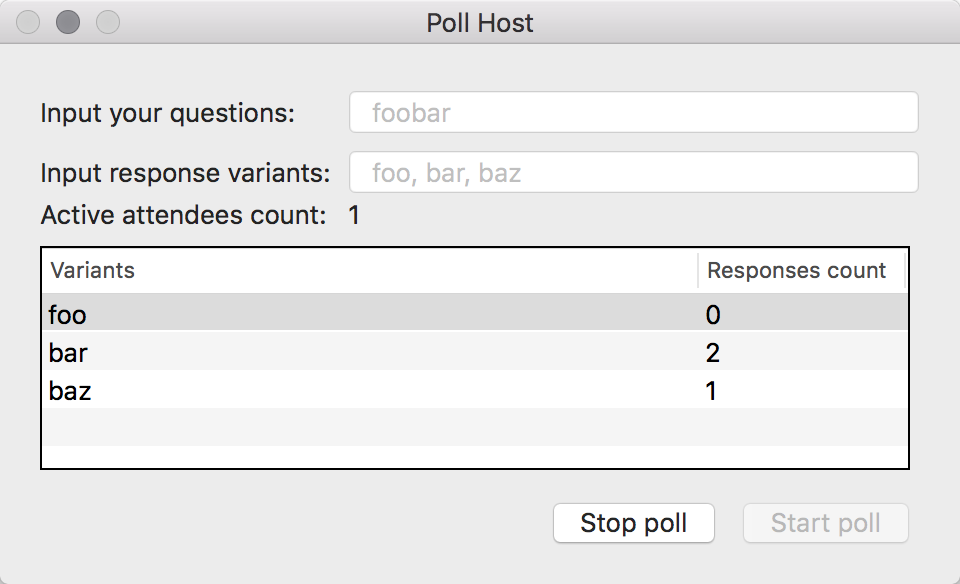Click the "Input your questions:" label

coord(168,113)
